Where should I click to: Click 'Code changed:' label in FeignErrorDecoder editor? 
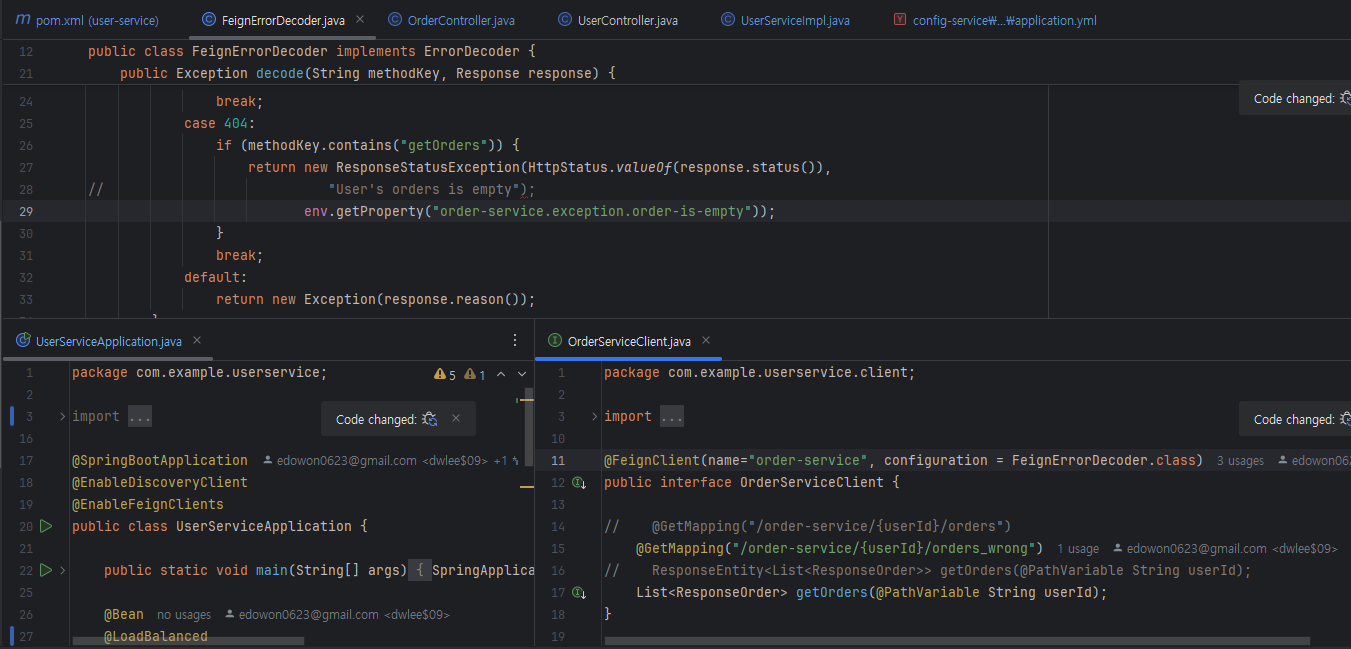coord(1294,98)
